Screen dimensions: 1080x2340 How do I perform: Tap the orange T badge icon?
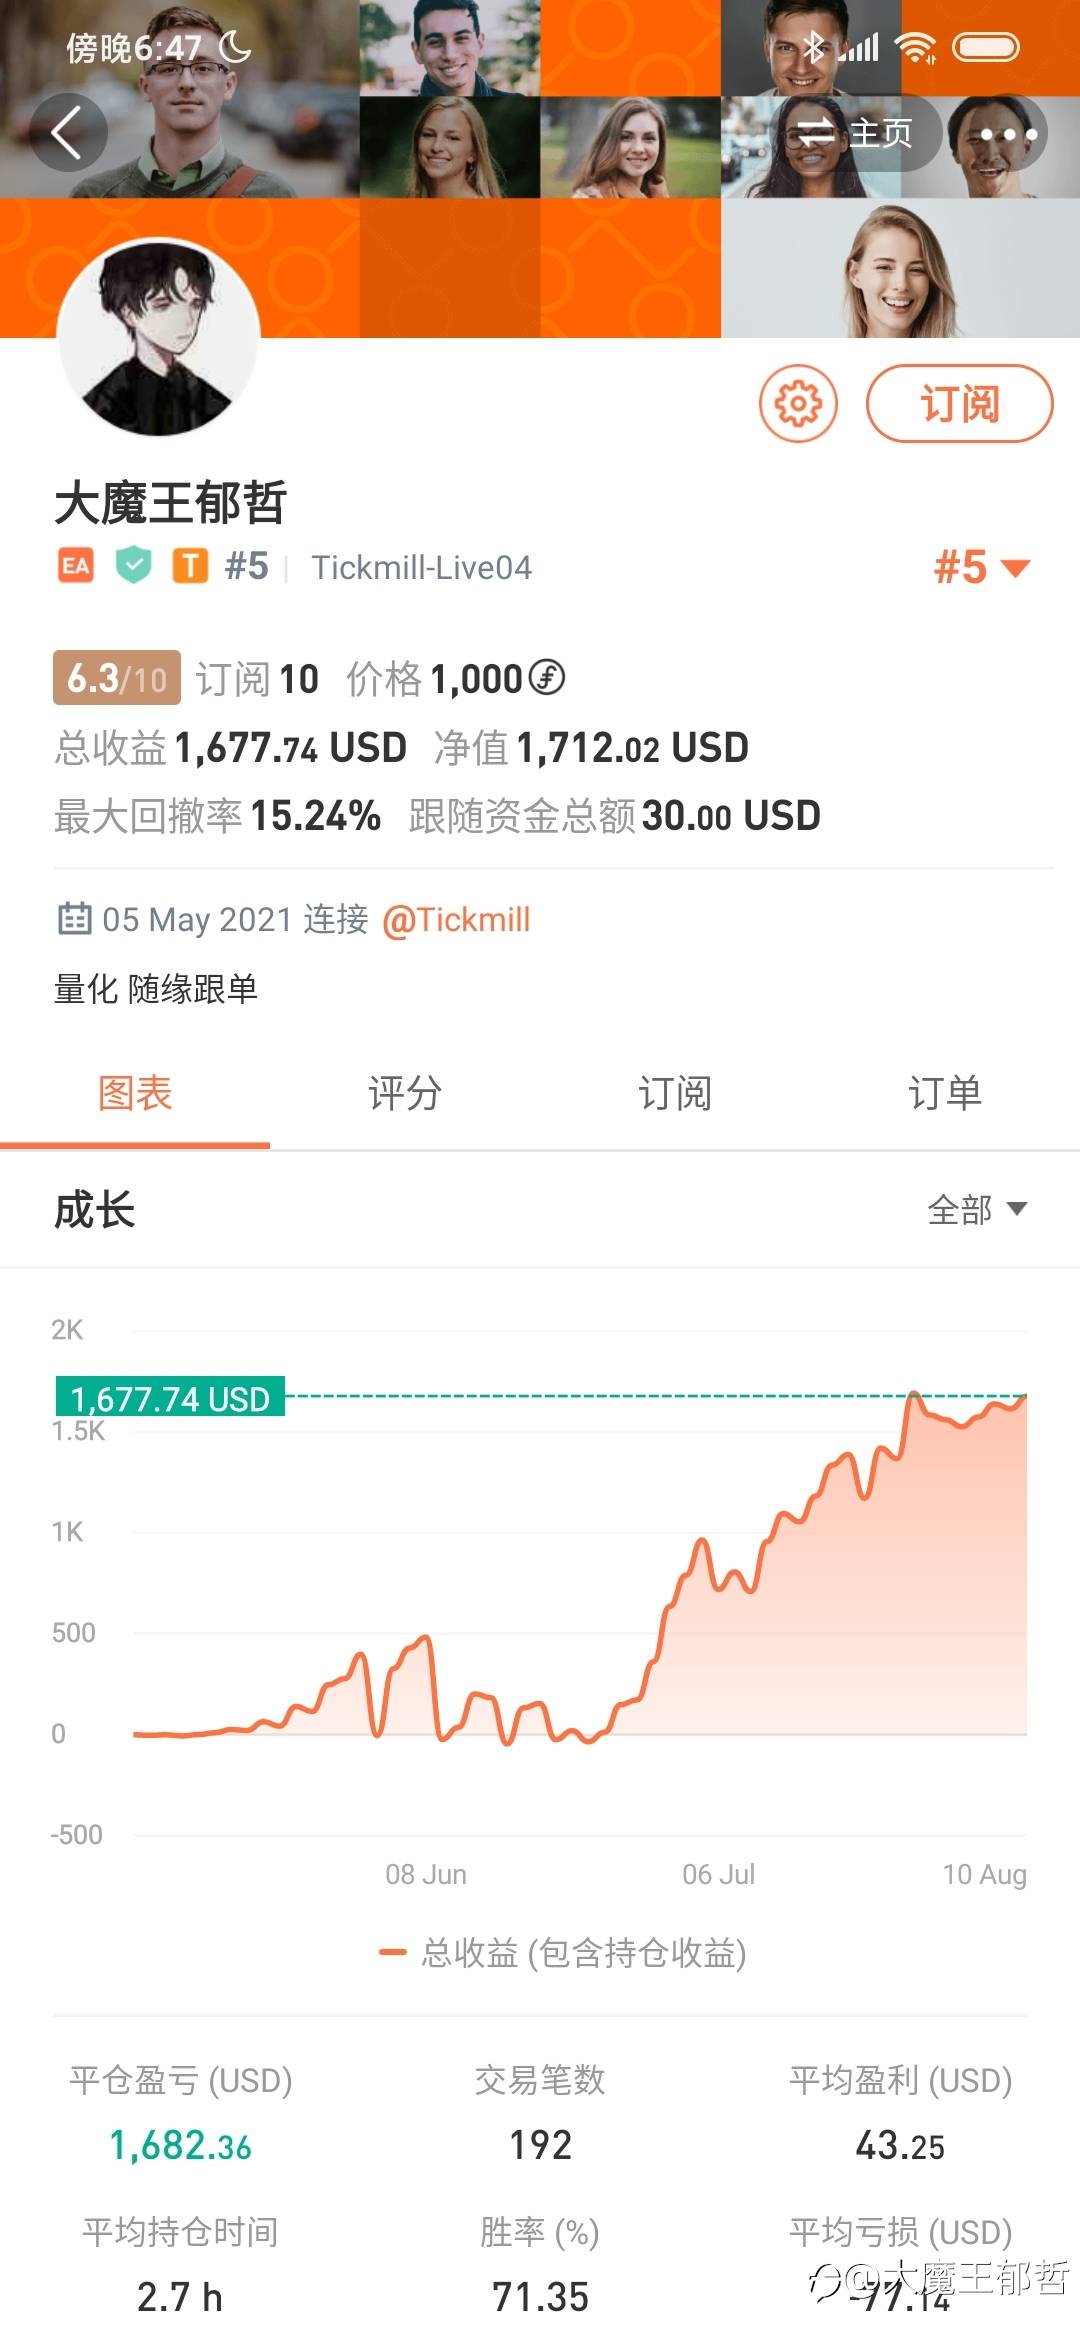pyautogui.click(x=190, y=566)
